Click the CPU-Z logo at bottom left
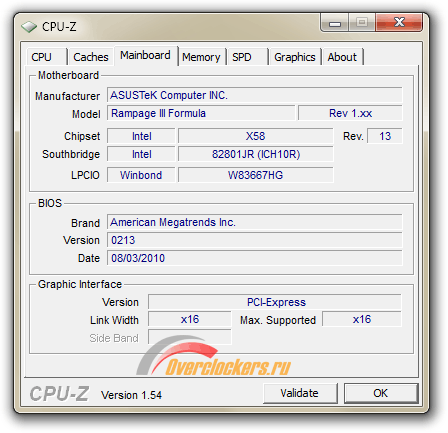 coord(59,394)
